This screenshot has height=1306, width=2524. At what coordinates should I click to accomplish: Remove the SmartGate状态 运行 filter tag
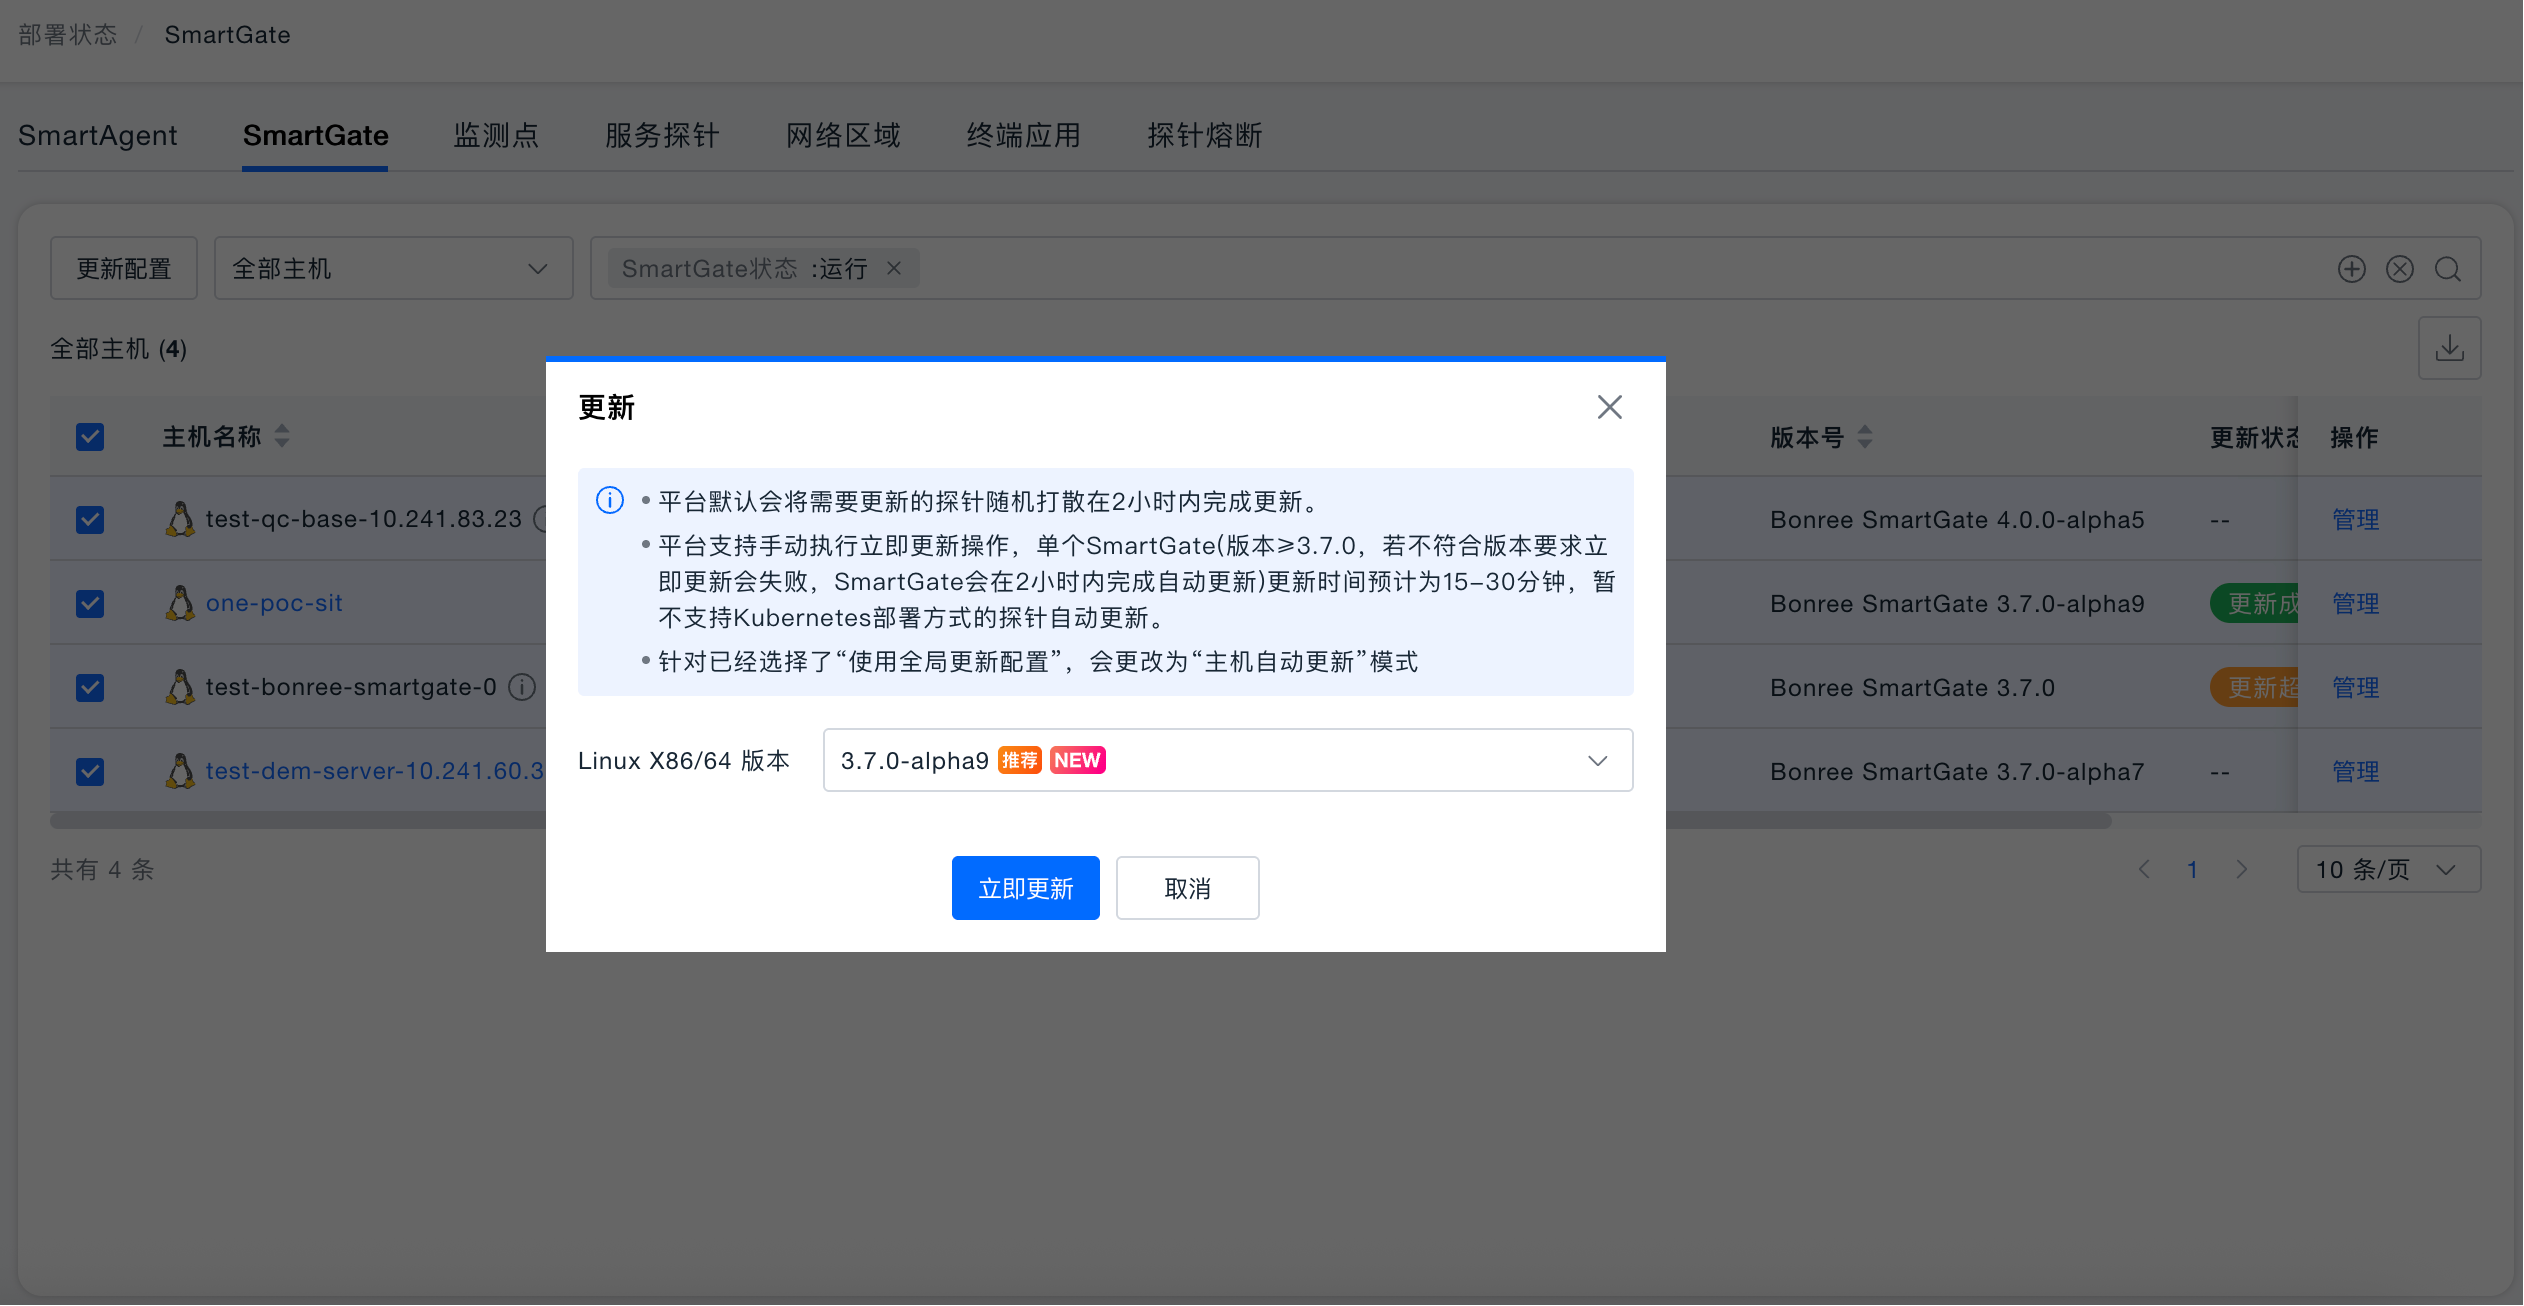point(894,268)
